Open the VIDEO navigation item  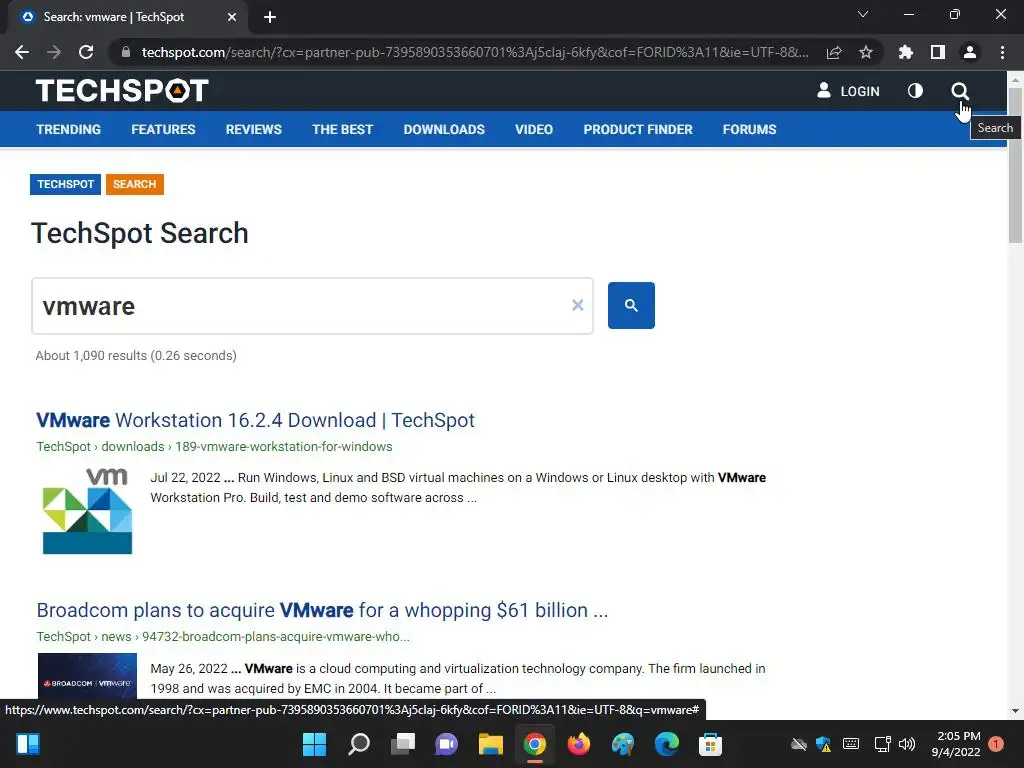pyautogui.click(x=534, y=129)
